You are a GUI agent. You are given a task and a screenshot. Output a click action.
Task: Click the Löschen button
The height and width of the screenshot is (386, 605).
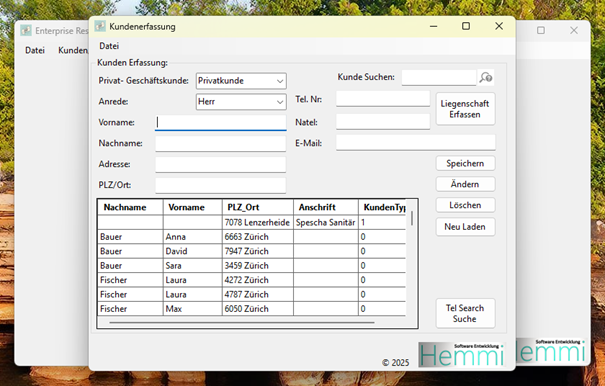465,205
